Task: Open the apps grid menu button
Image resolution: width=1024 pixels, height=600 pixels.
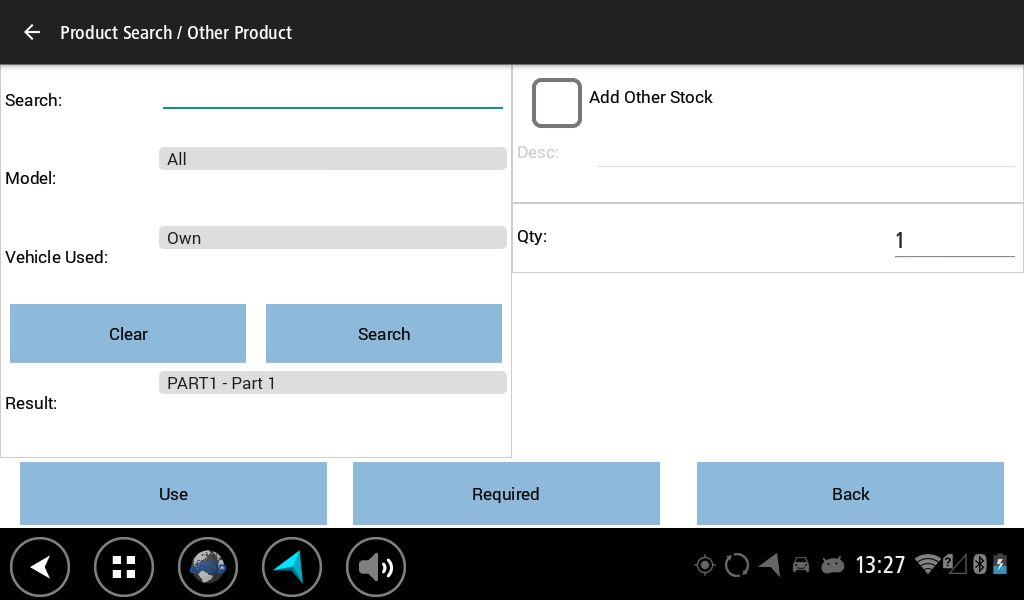Action: pyautogui.click(x=123, y=567)
